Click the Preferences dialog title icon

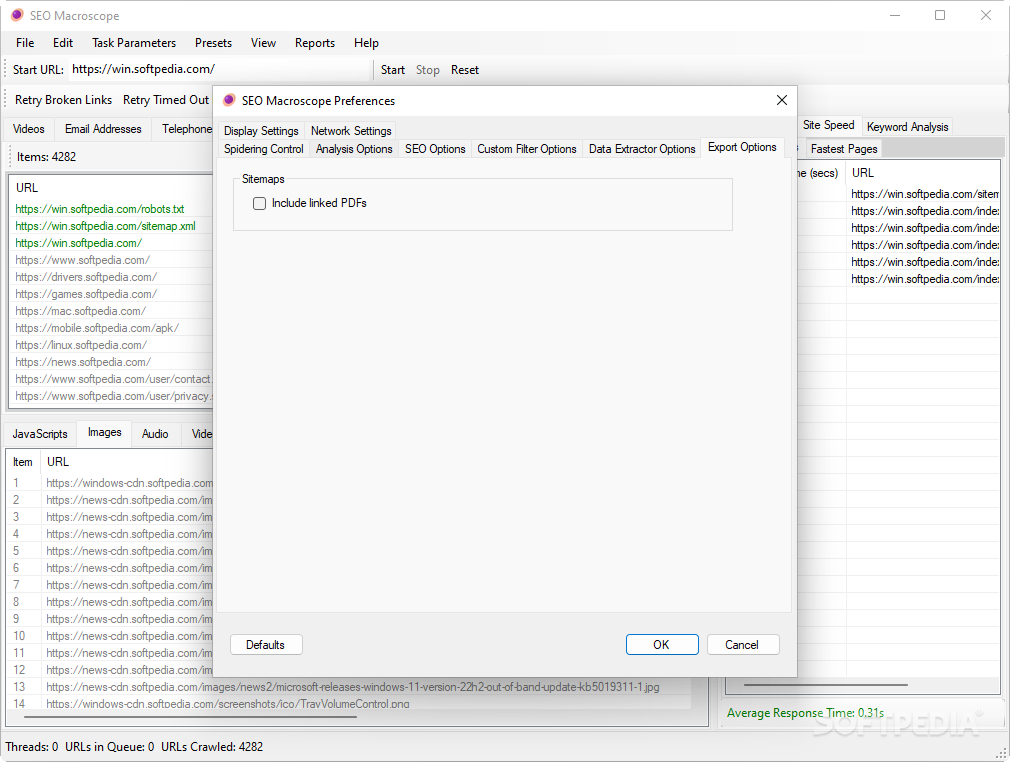(x=229, y=100)
